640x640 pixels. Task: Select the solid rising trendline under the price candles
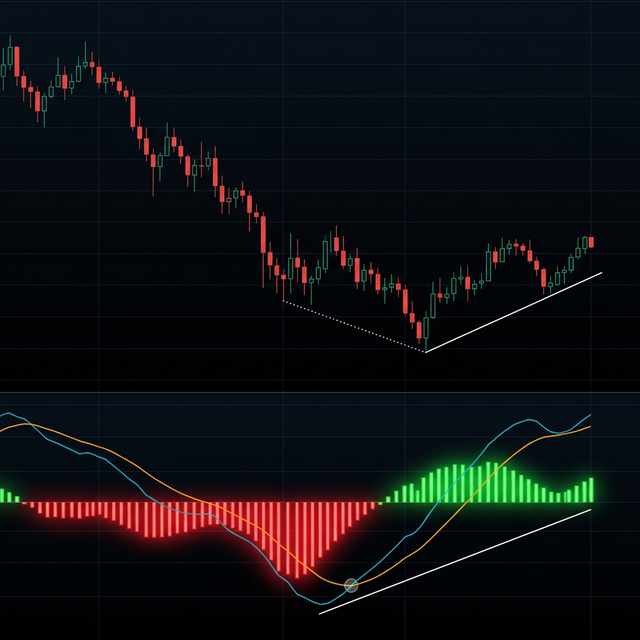point(514,312)
